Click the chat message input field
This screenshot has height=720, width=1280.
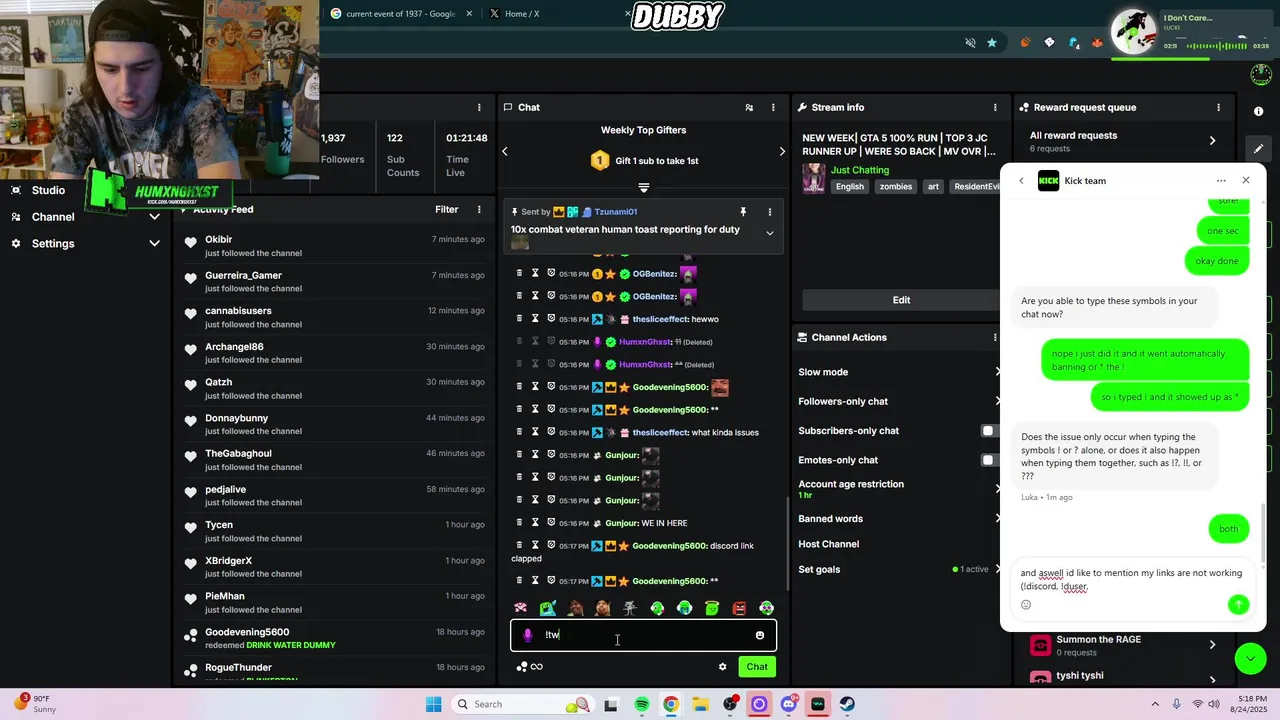(x=643, y=635)
